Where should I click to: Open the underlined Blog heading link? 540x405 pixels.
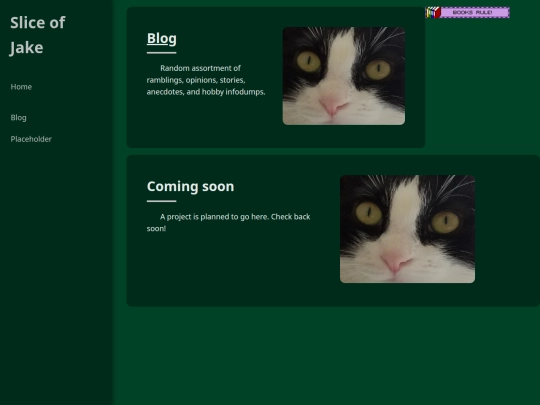pos(162,38)
